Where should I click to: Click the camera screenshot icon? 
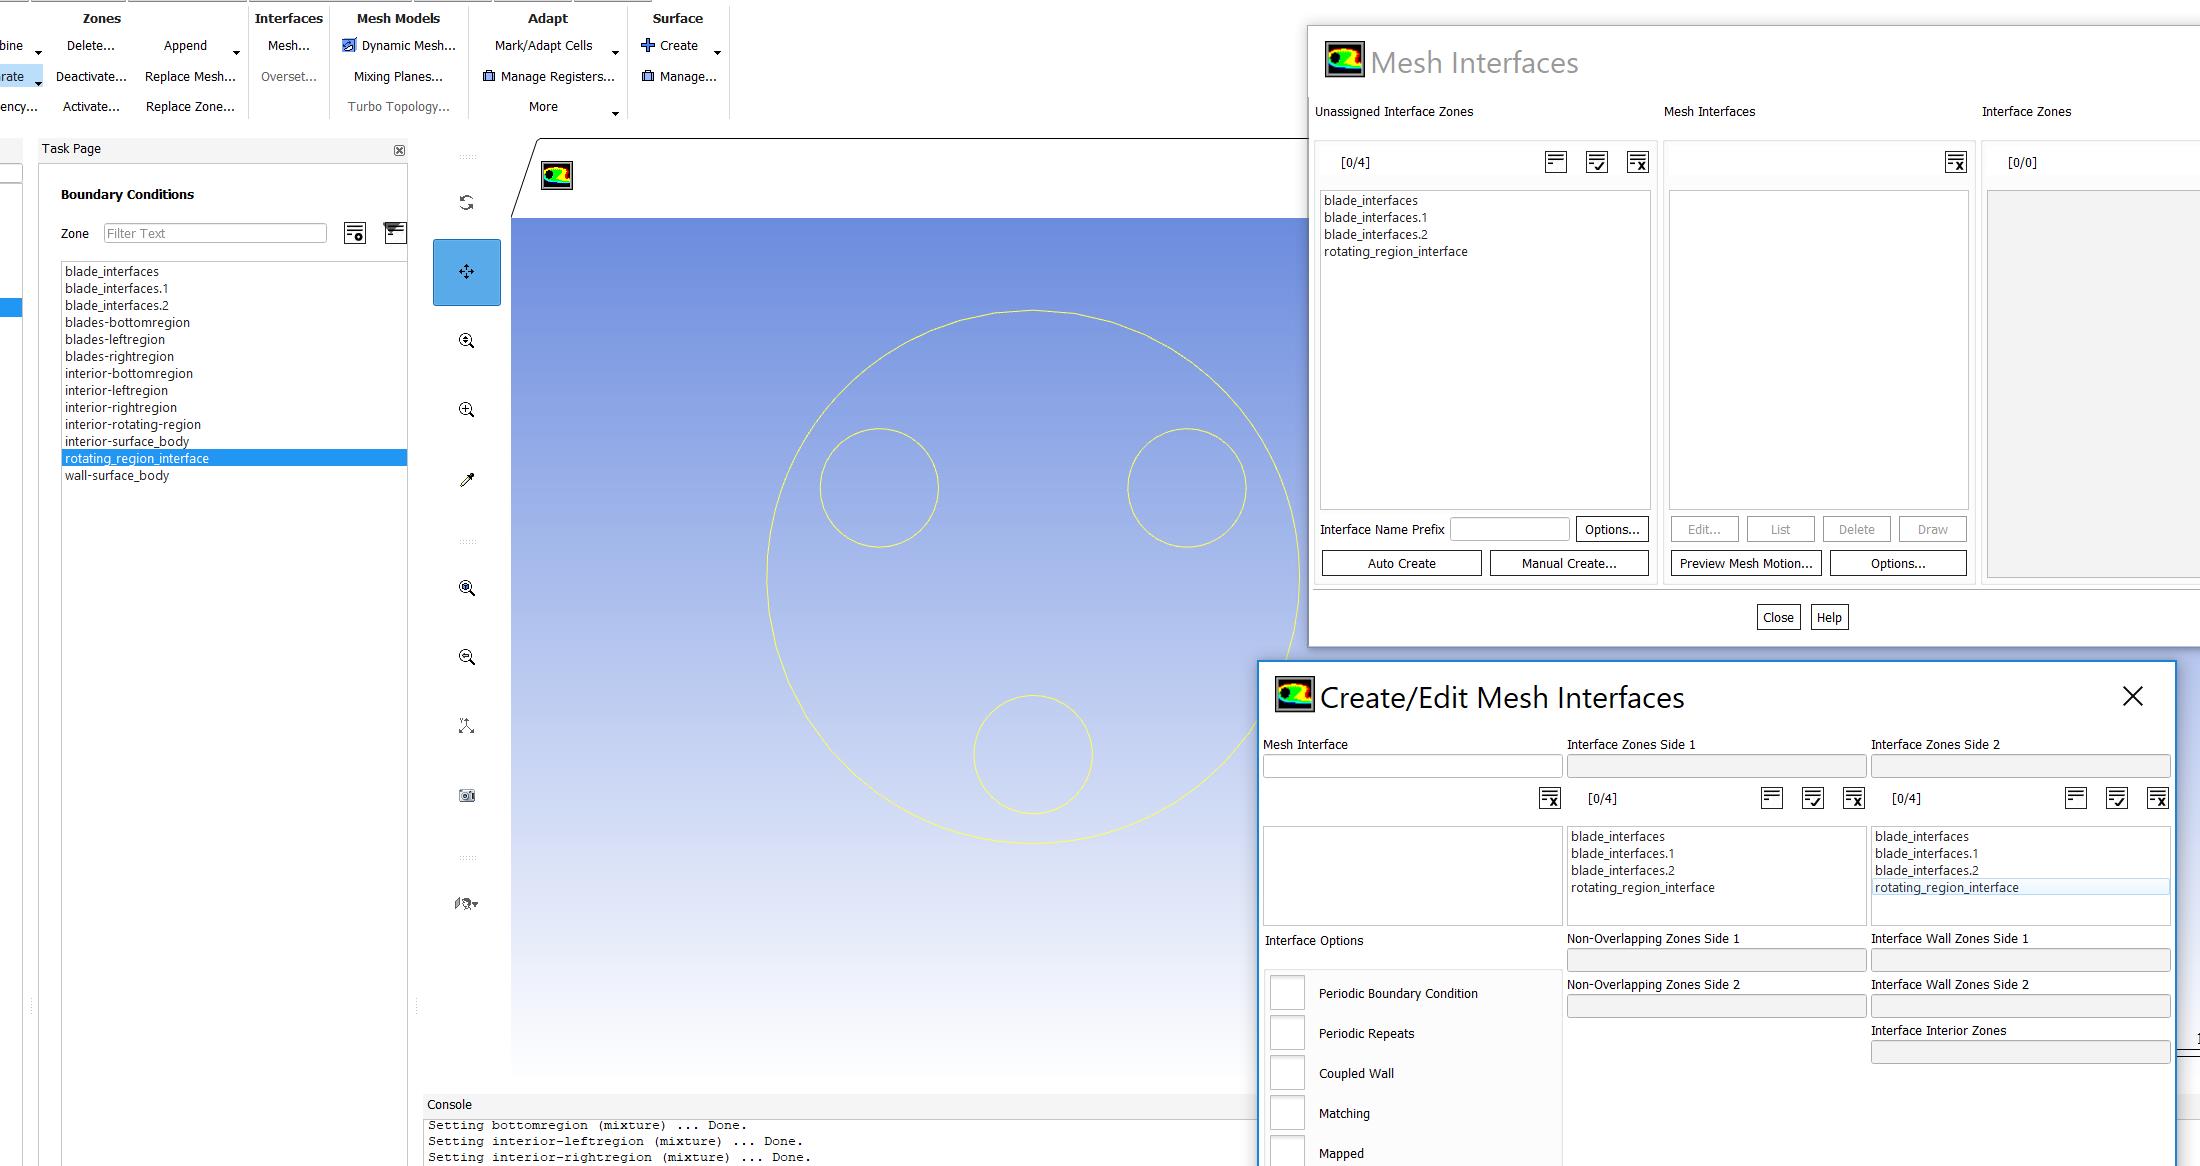tap(466, 796)
